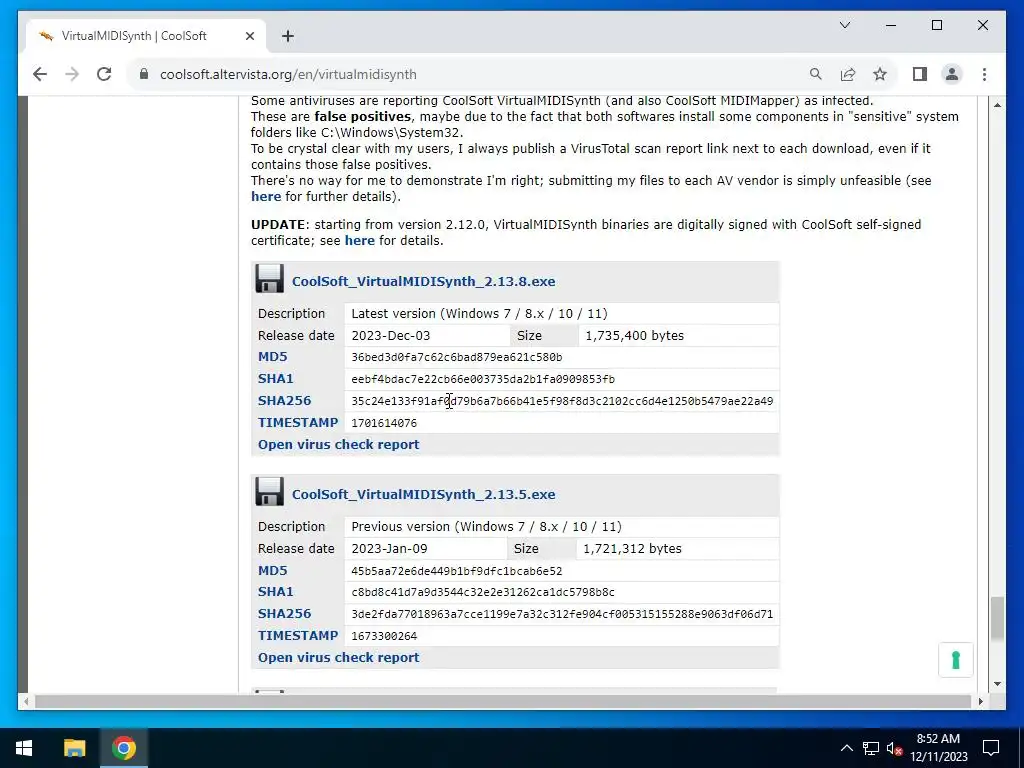
Task: Click SHA1 label of version 2.13.5
Action: coord(276,592)
